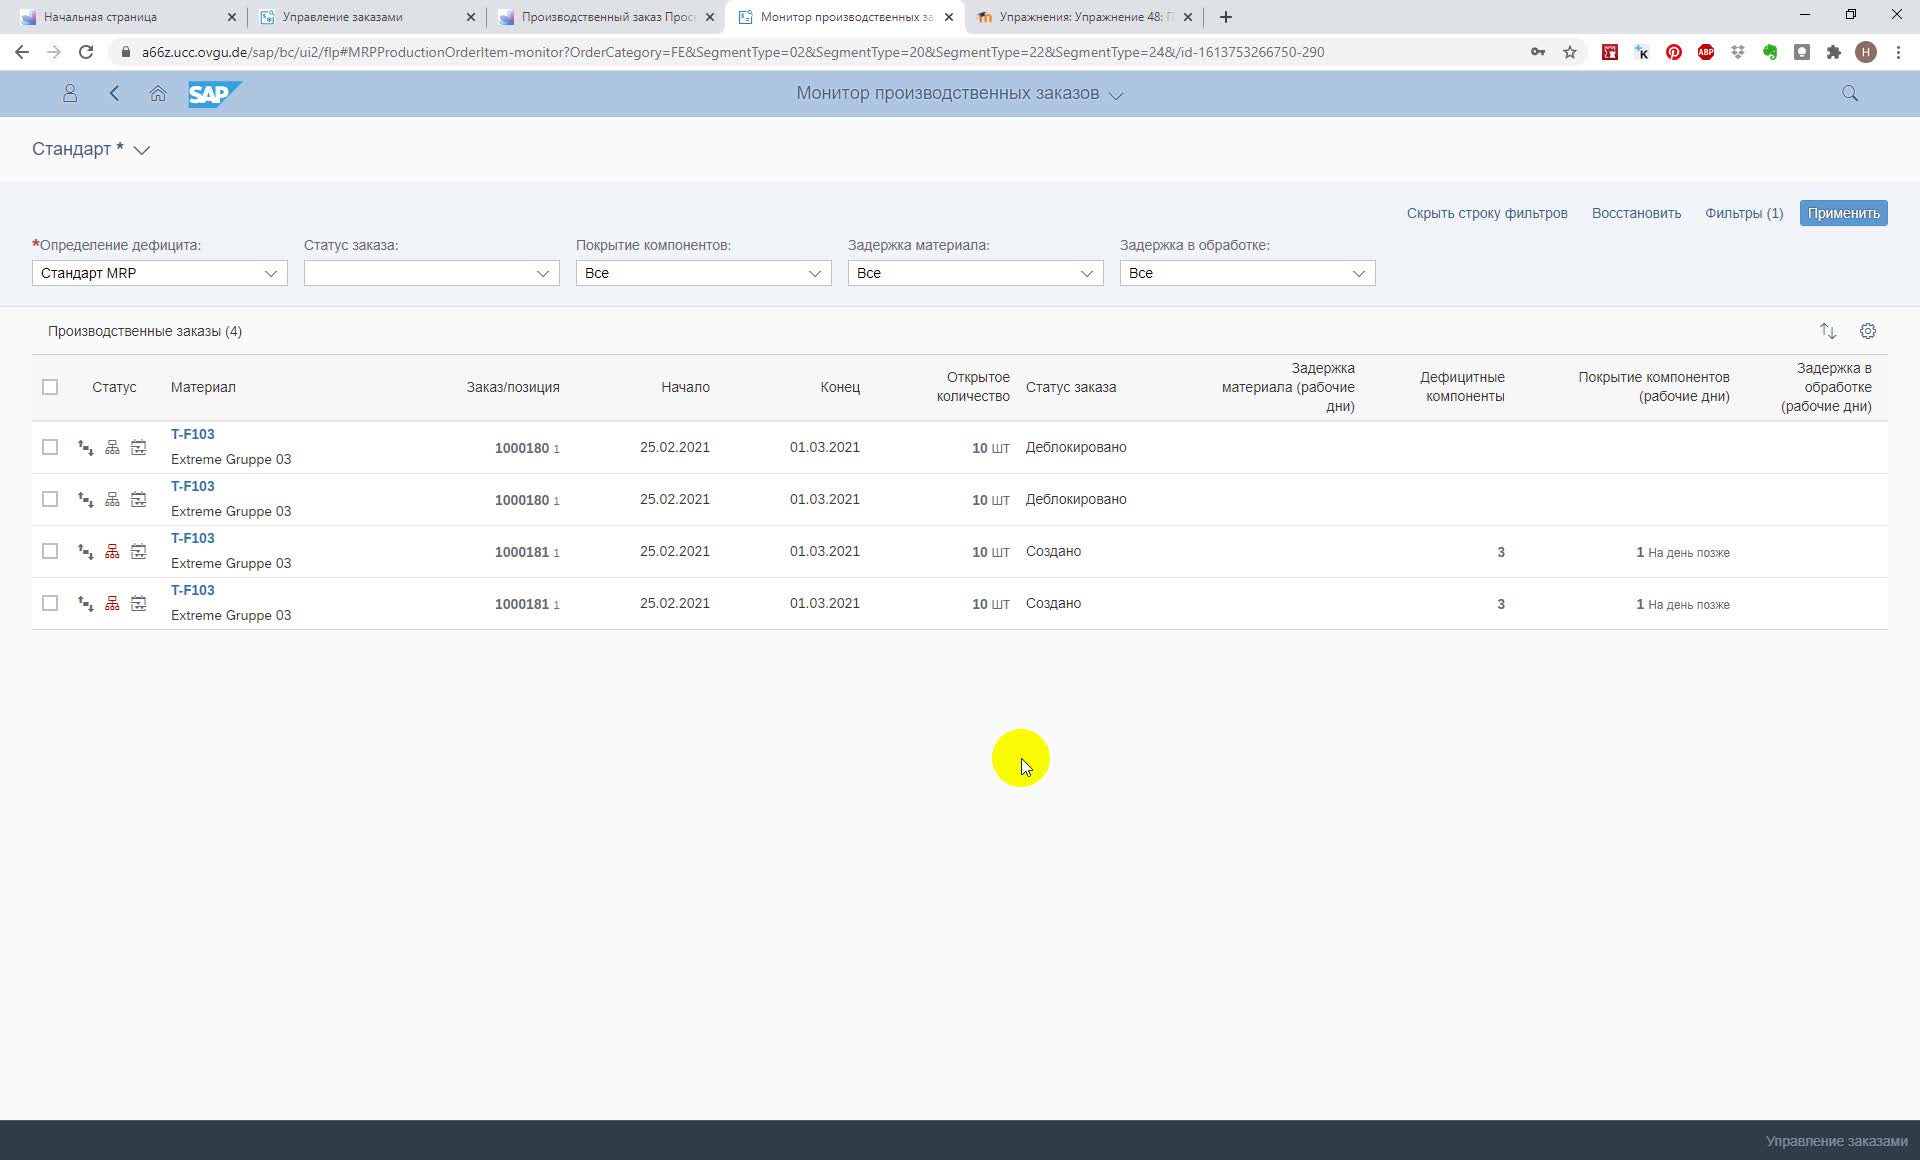Tick the select-all checkbox in table header

click(x=50, y=387)
